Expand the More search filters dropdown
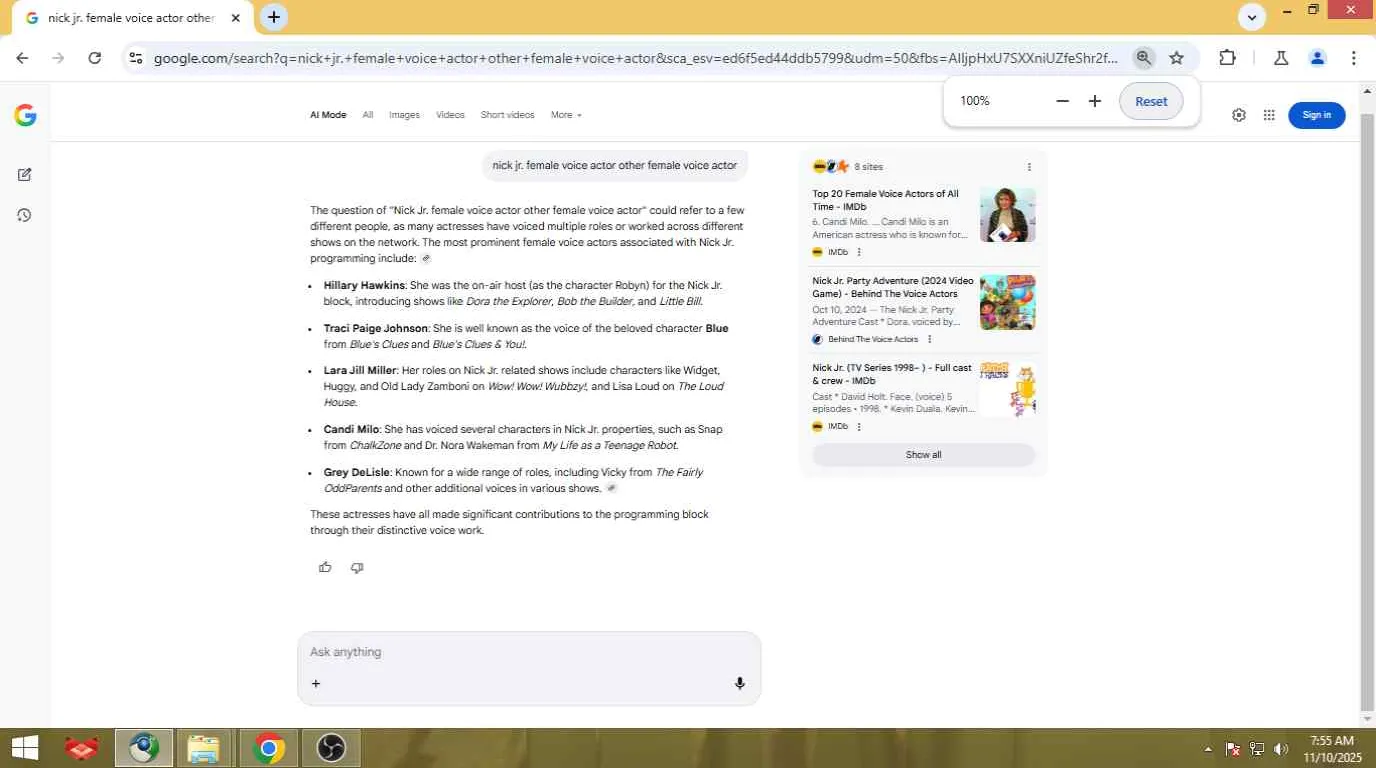 click(566, 115)
